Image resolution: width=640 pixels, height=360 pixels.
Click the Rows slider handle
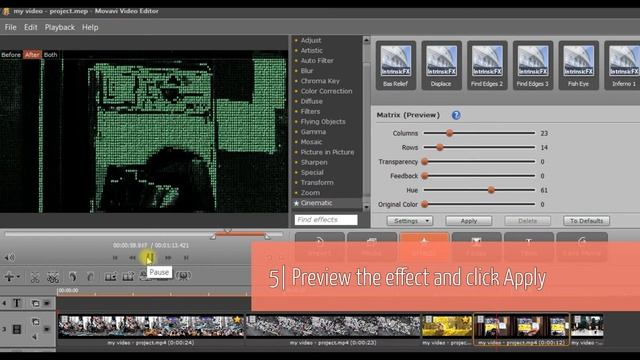pyautogui.click(x=440, y=147)
